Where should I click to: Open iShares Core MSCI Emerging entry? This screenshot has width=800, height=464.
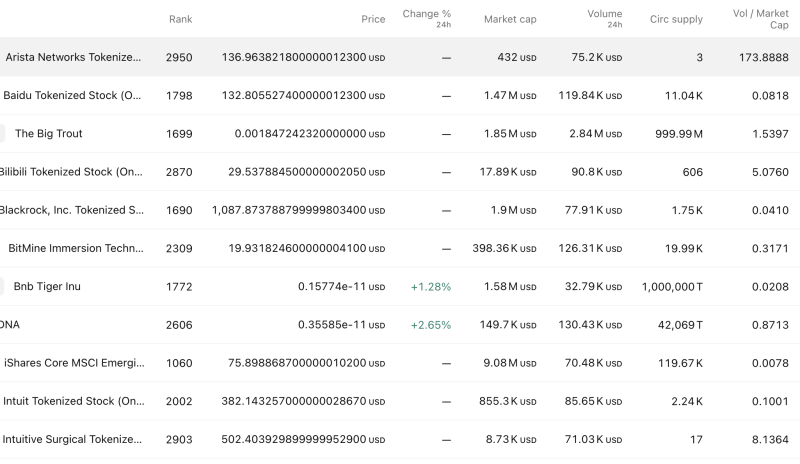click(x=74, y=363)
